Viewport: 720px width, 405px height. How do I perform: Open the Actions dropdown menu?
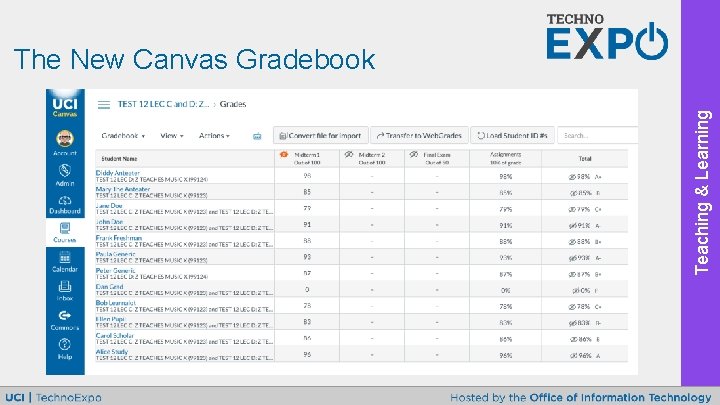tap(214, 136)
